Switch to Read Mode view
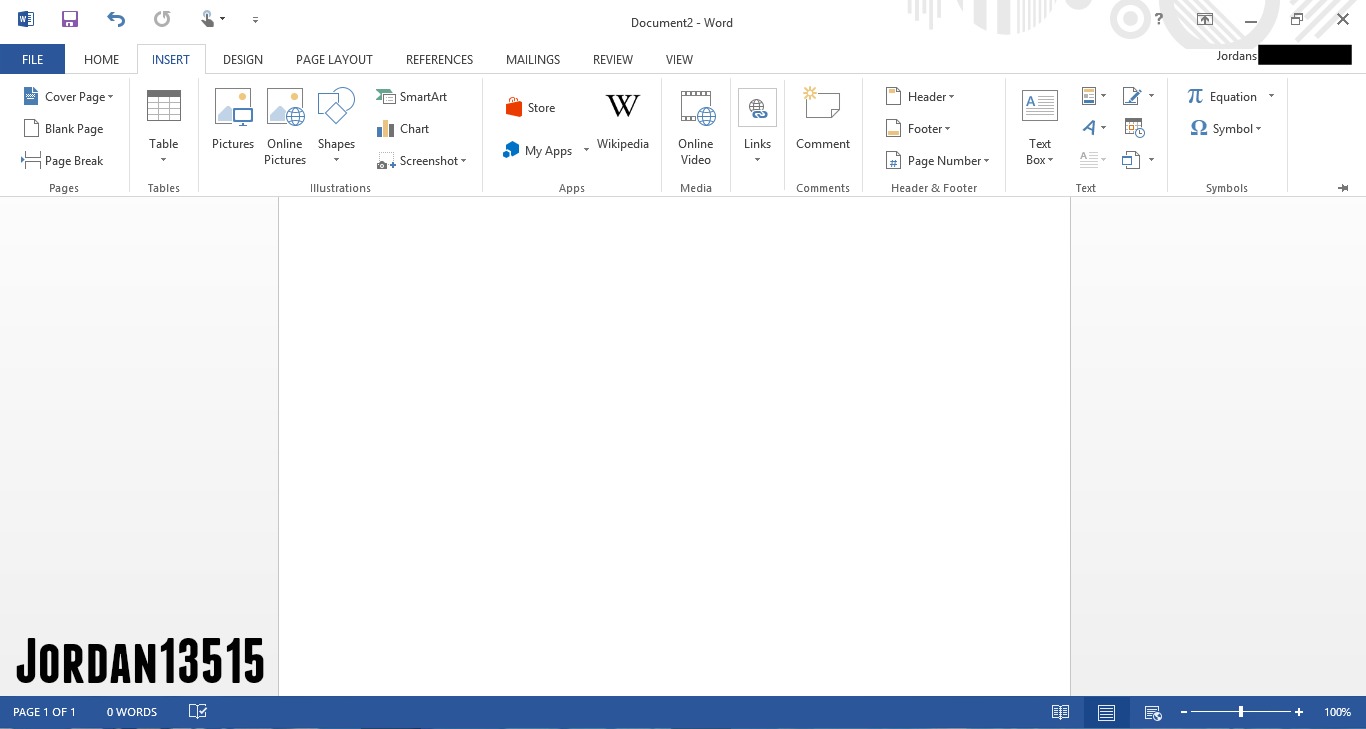The width and height of the screenshot is (1366, 729). click(x=1060, y=712)
